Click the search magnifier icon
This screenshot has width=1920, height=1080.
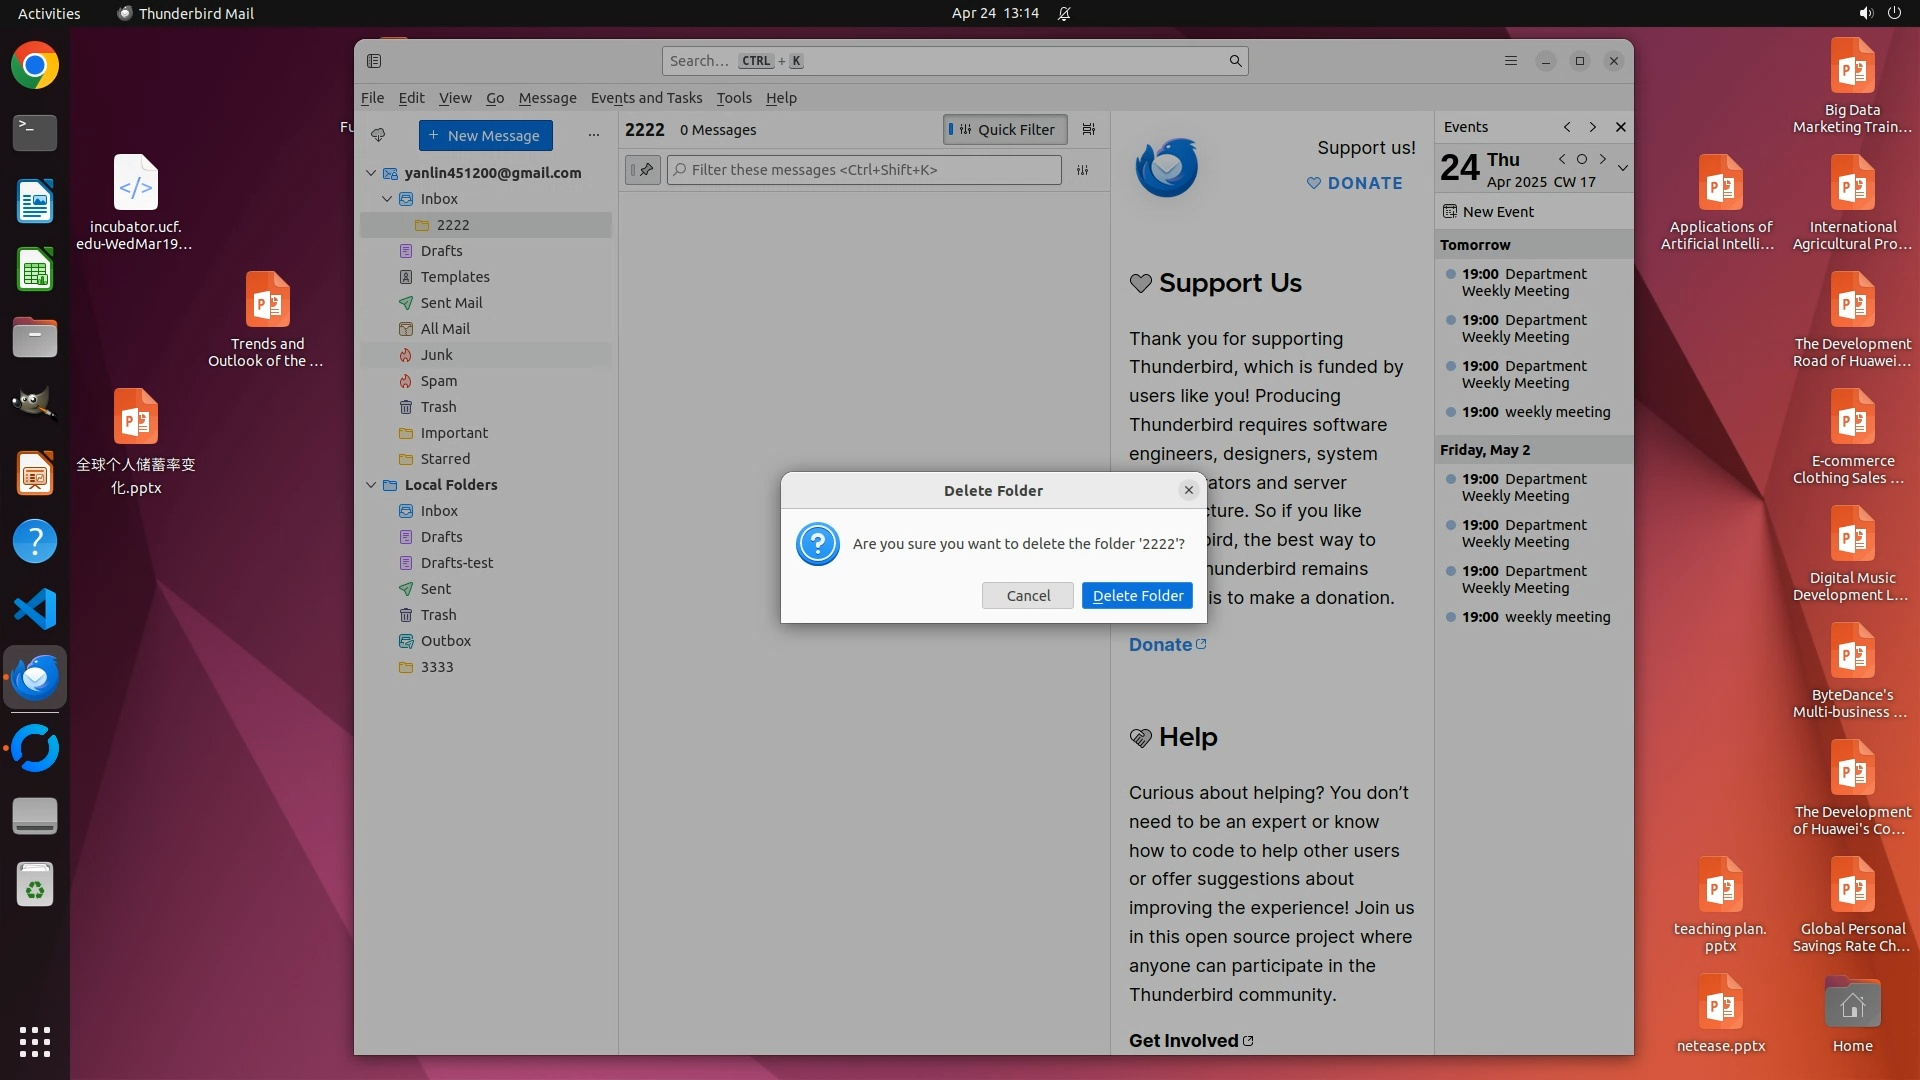(1235, 61)
